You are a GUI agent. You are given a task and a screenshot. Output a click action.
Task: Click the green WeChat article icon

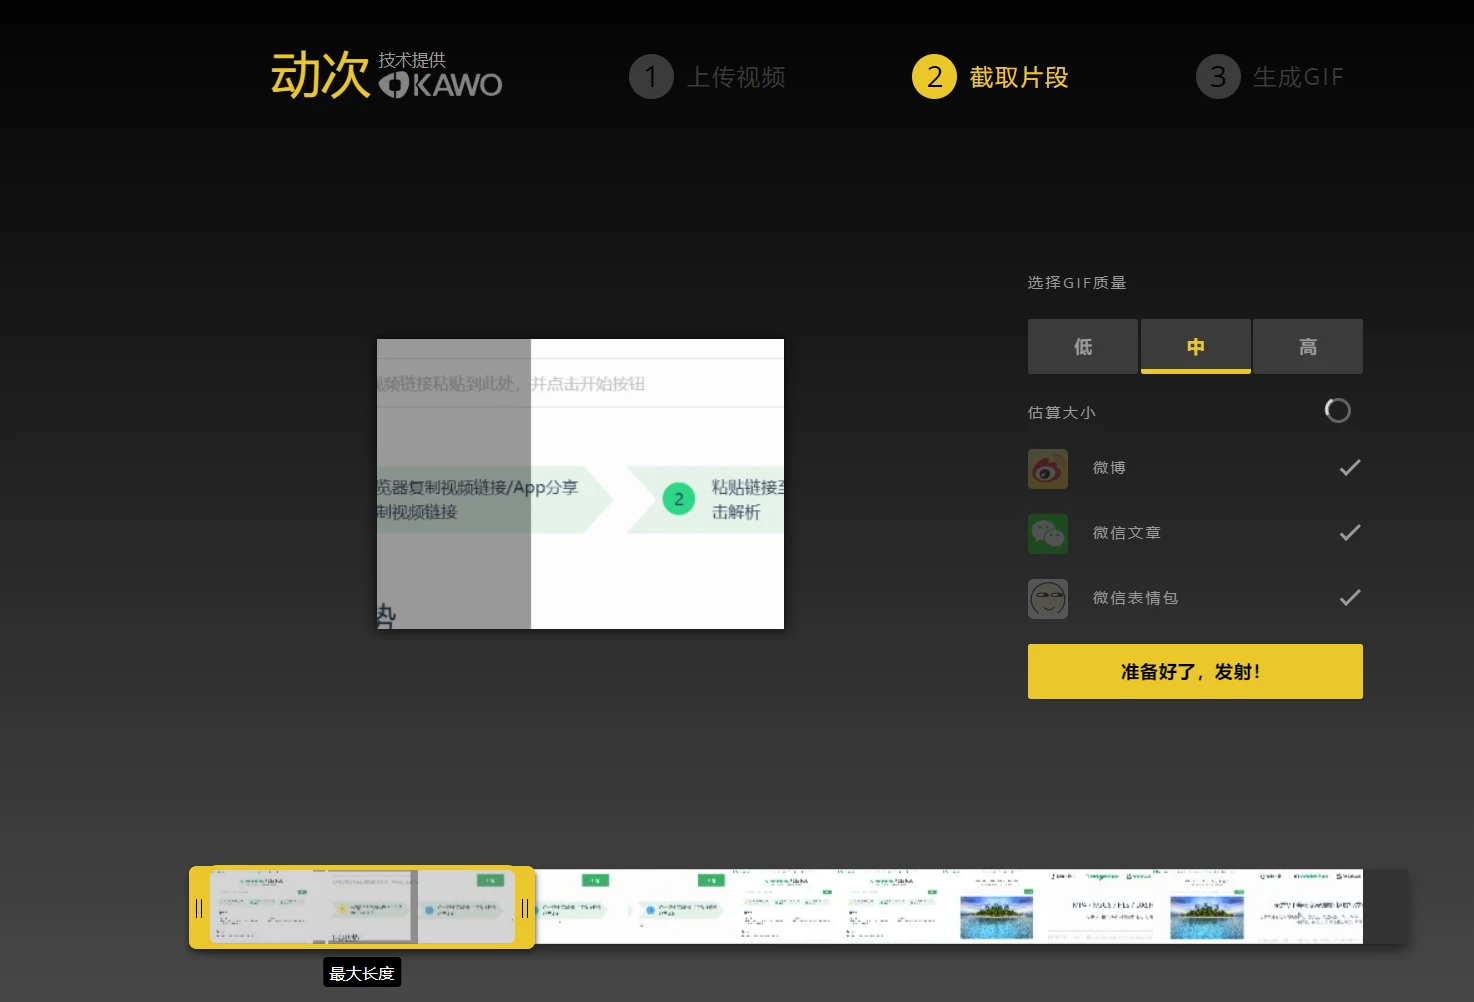click(x=1048, y=534)
